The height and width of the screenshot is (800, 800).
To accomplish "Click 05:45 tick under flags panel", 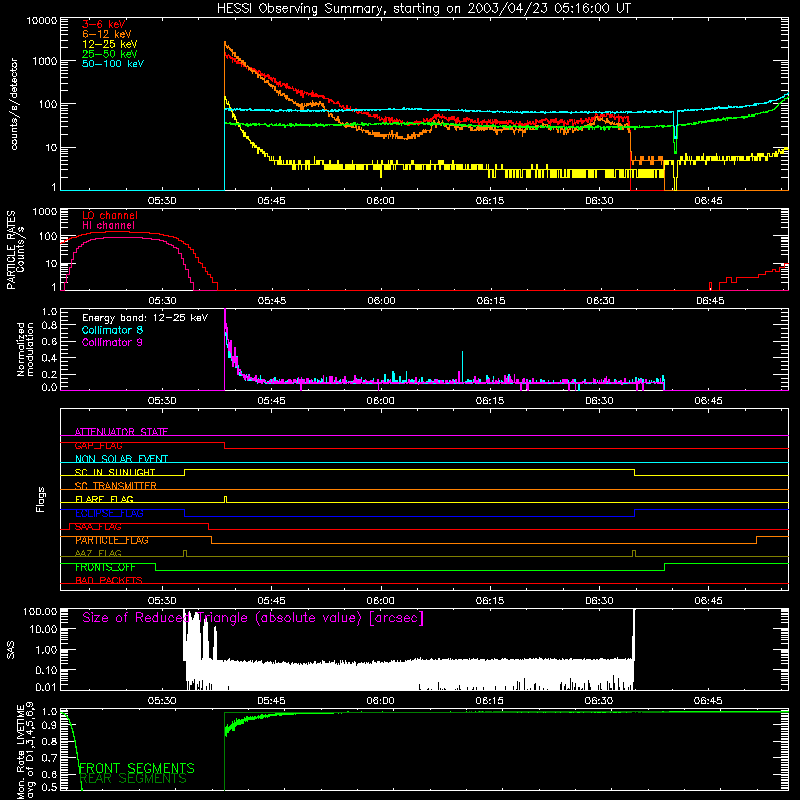I will coord(271,601).
